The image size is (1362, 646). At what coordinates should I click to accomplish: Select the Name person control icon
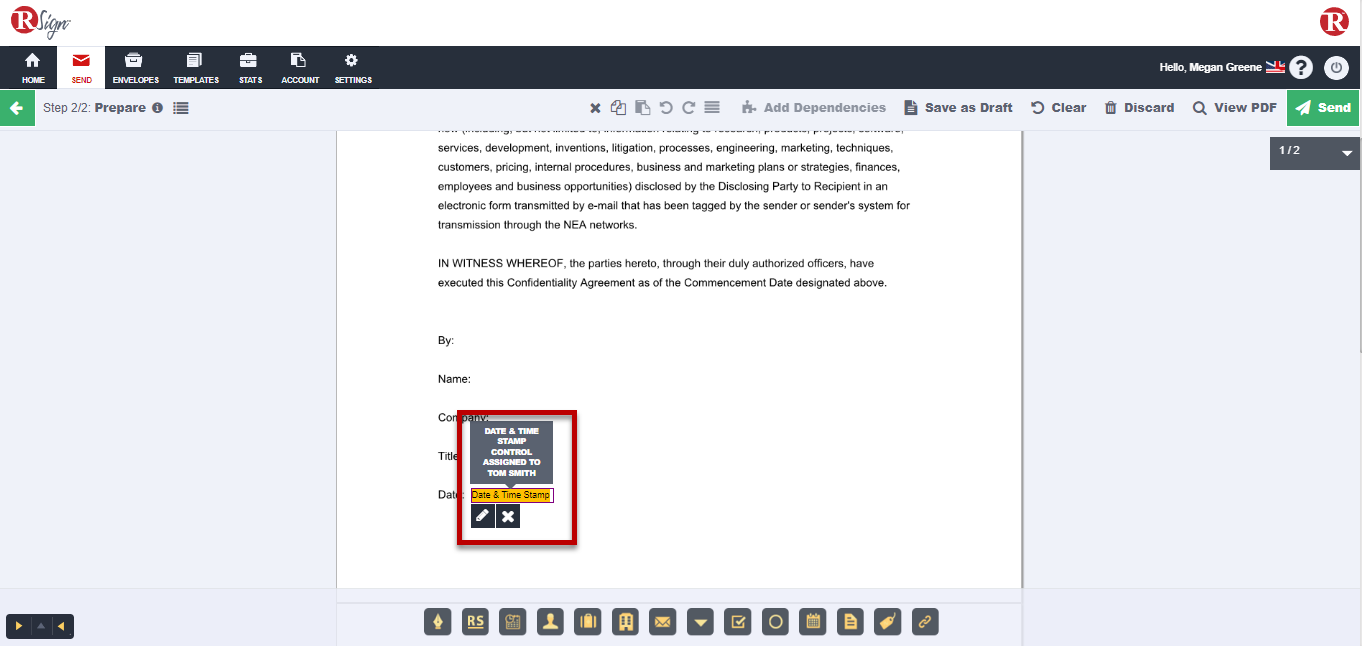coord(550,622)
